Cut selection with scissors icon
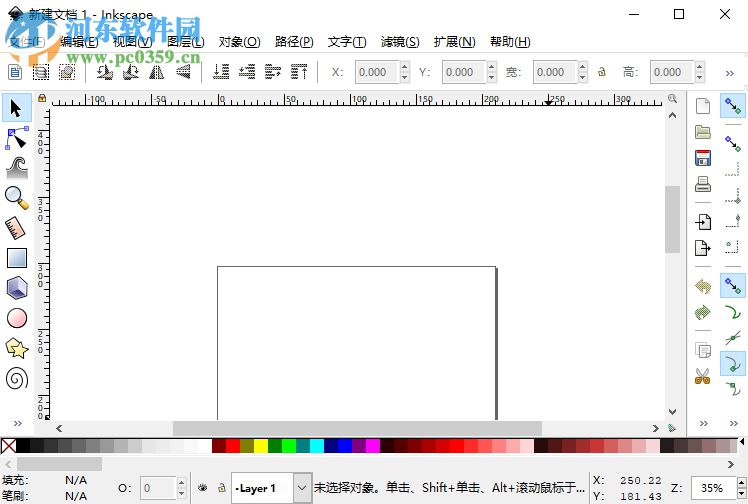This screenshot has height=504, width=748. (703, 376)
